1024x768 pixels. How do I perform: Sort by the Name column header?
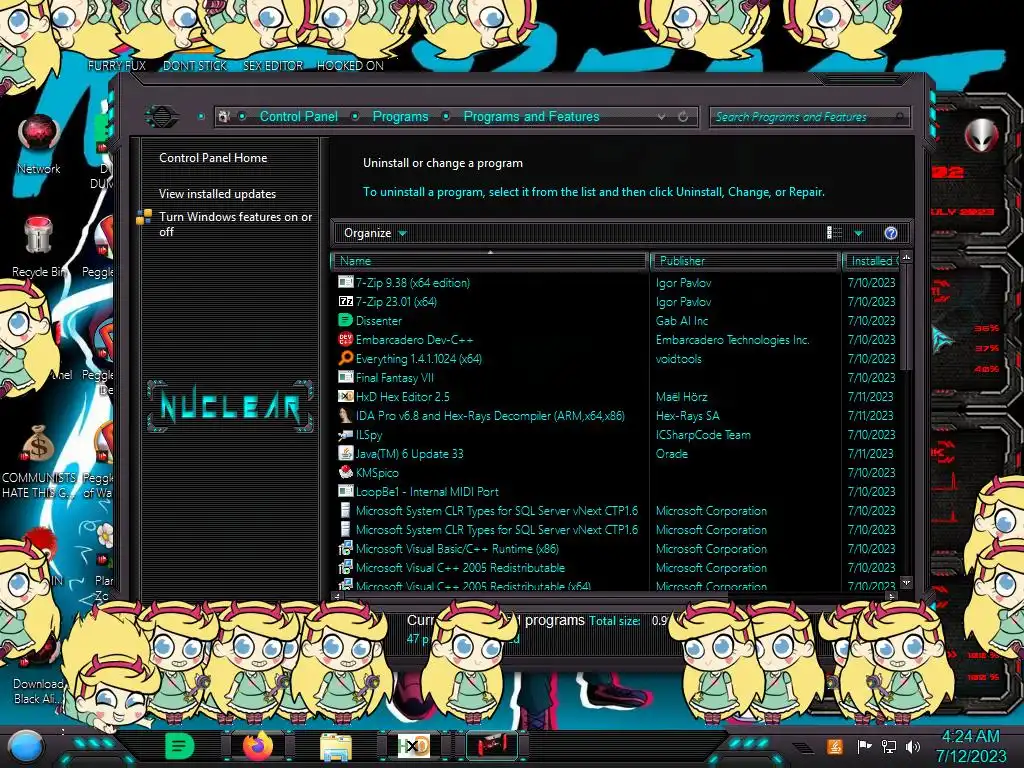[x=490, y=261]
